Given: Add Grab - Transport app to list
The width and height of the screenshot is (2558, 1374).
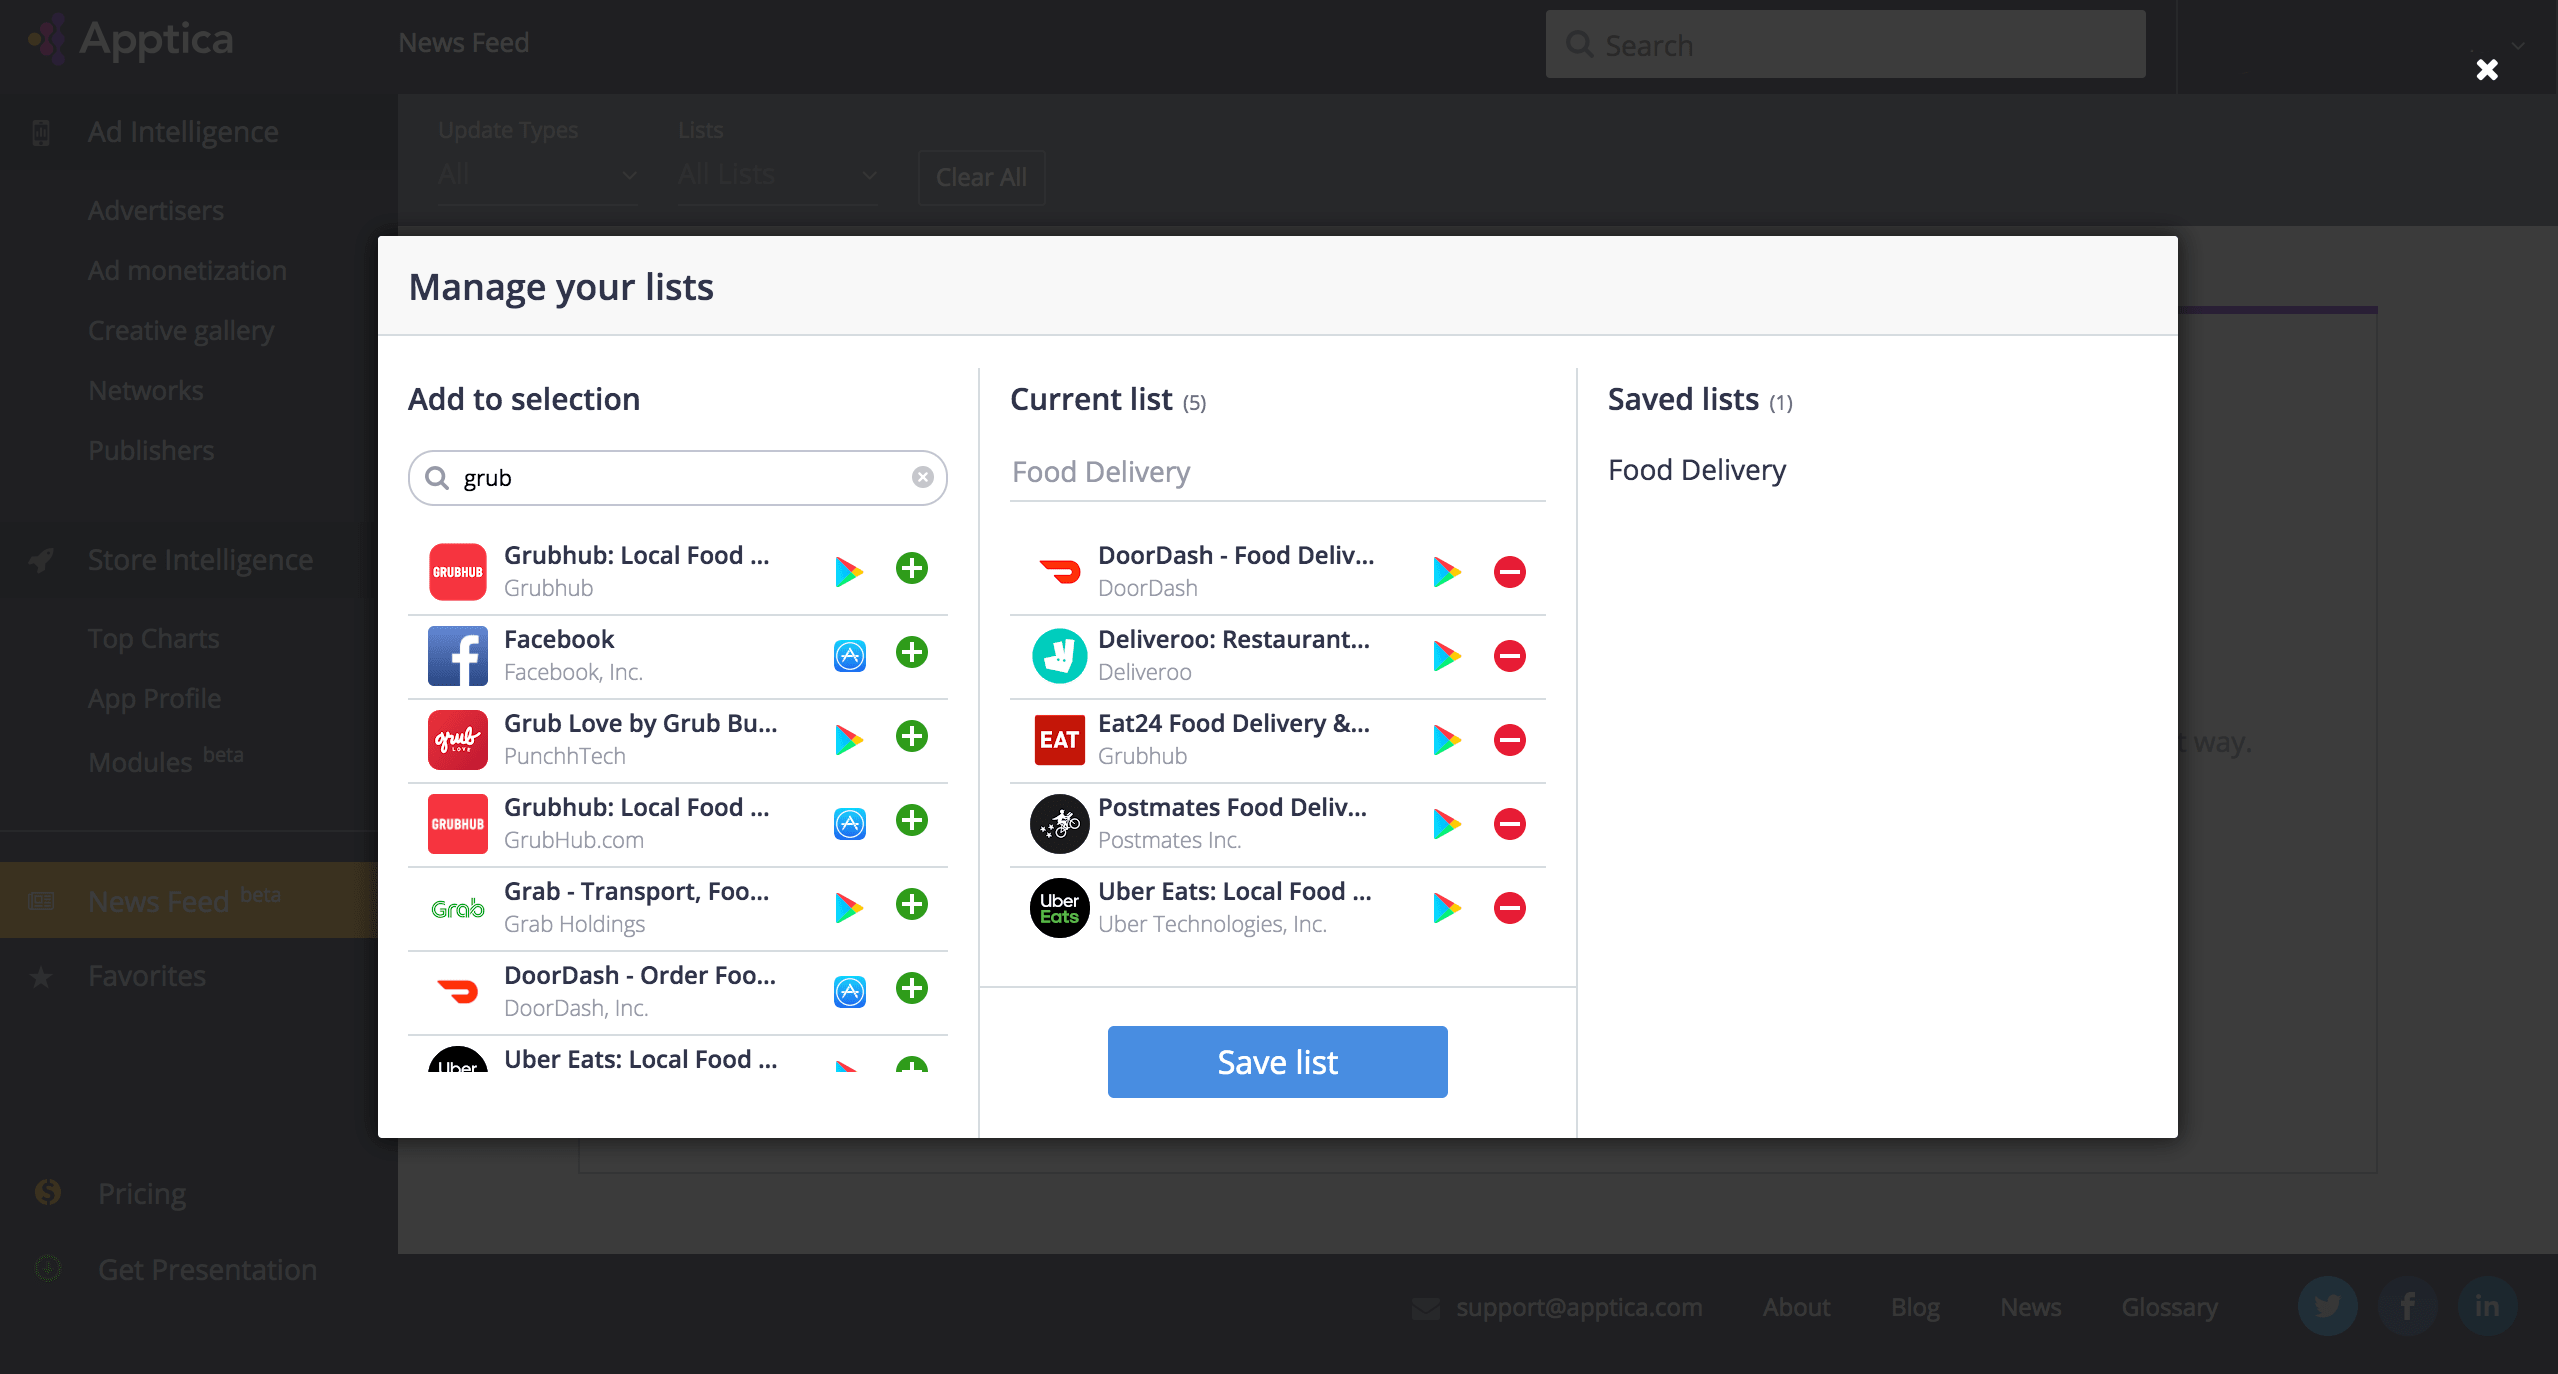Looking at the screenshot, I should coord(911,905).
